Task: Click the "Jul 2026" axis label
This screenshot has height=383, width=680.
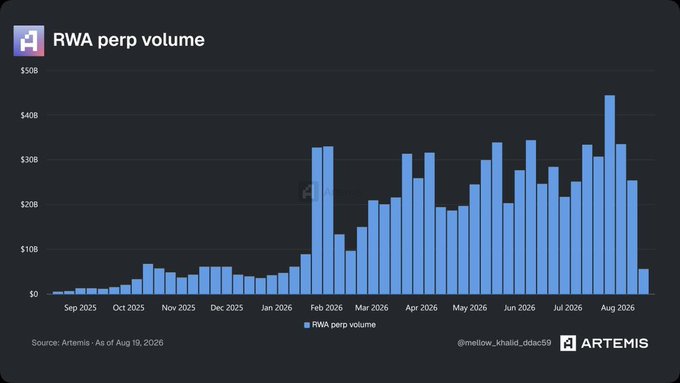Action: coord(568,308)
